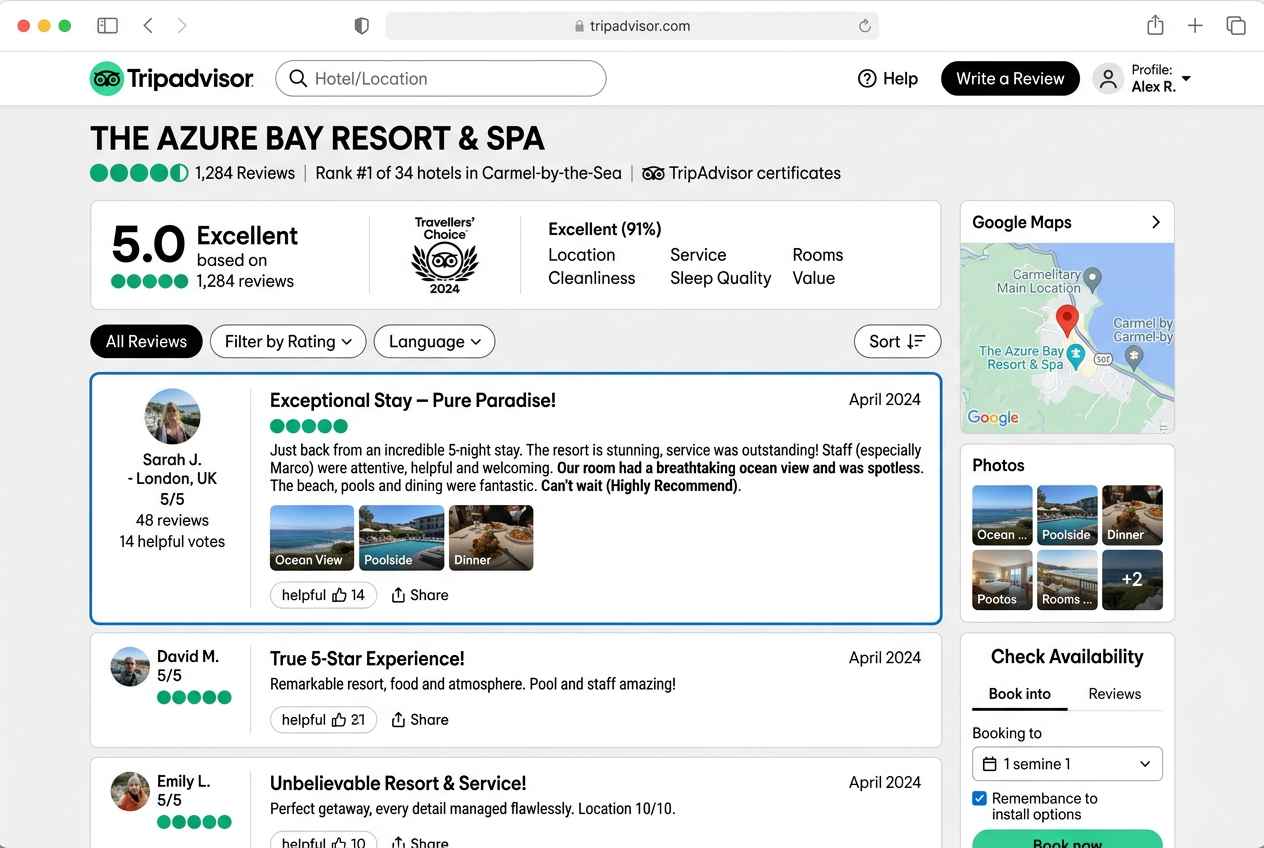Switch to the Book into tab
This screenshot has height=848, width=1264.
pos(1020,694)
